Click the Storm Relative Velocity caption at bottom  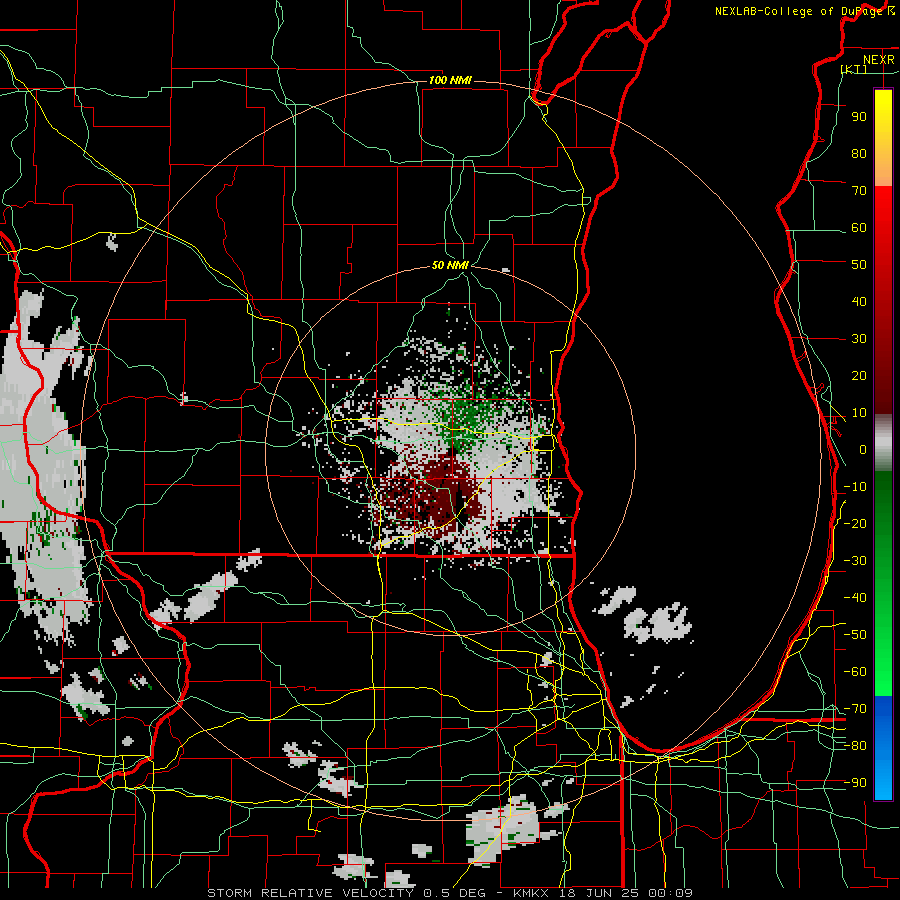pos(449,893)
